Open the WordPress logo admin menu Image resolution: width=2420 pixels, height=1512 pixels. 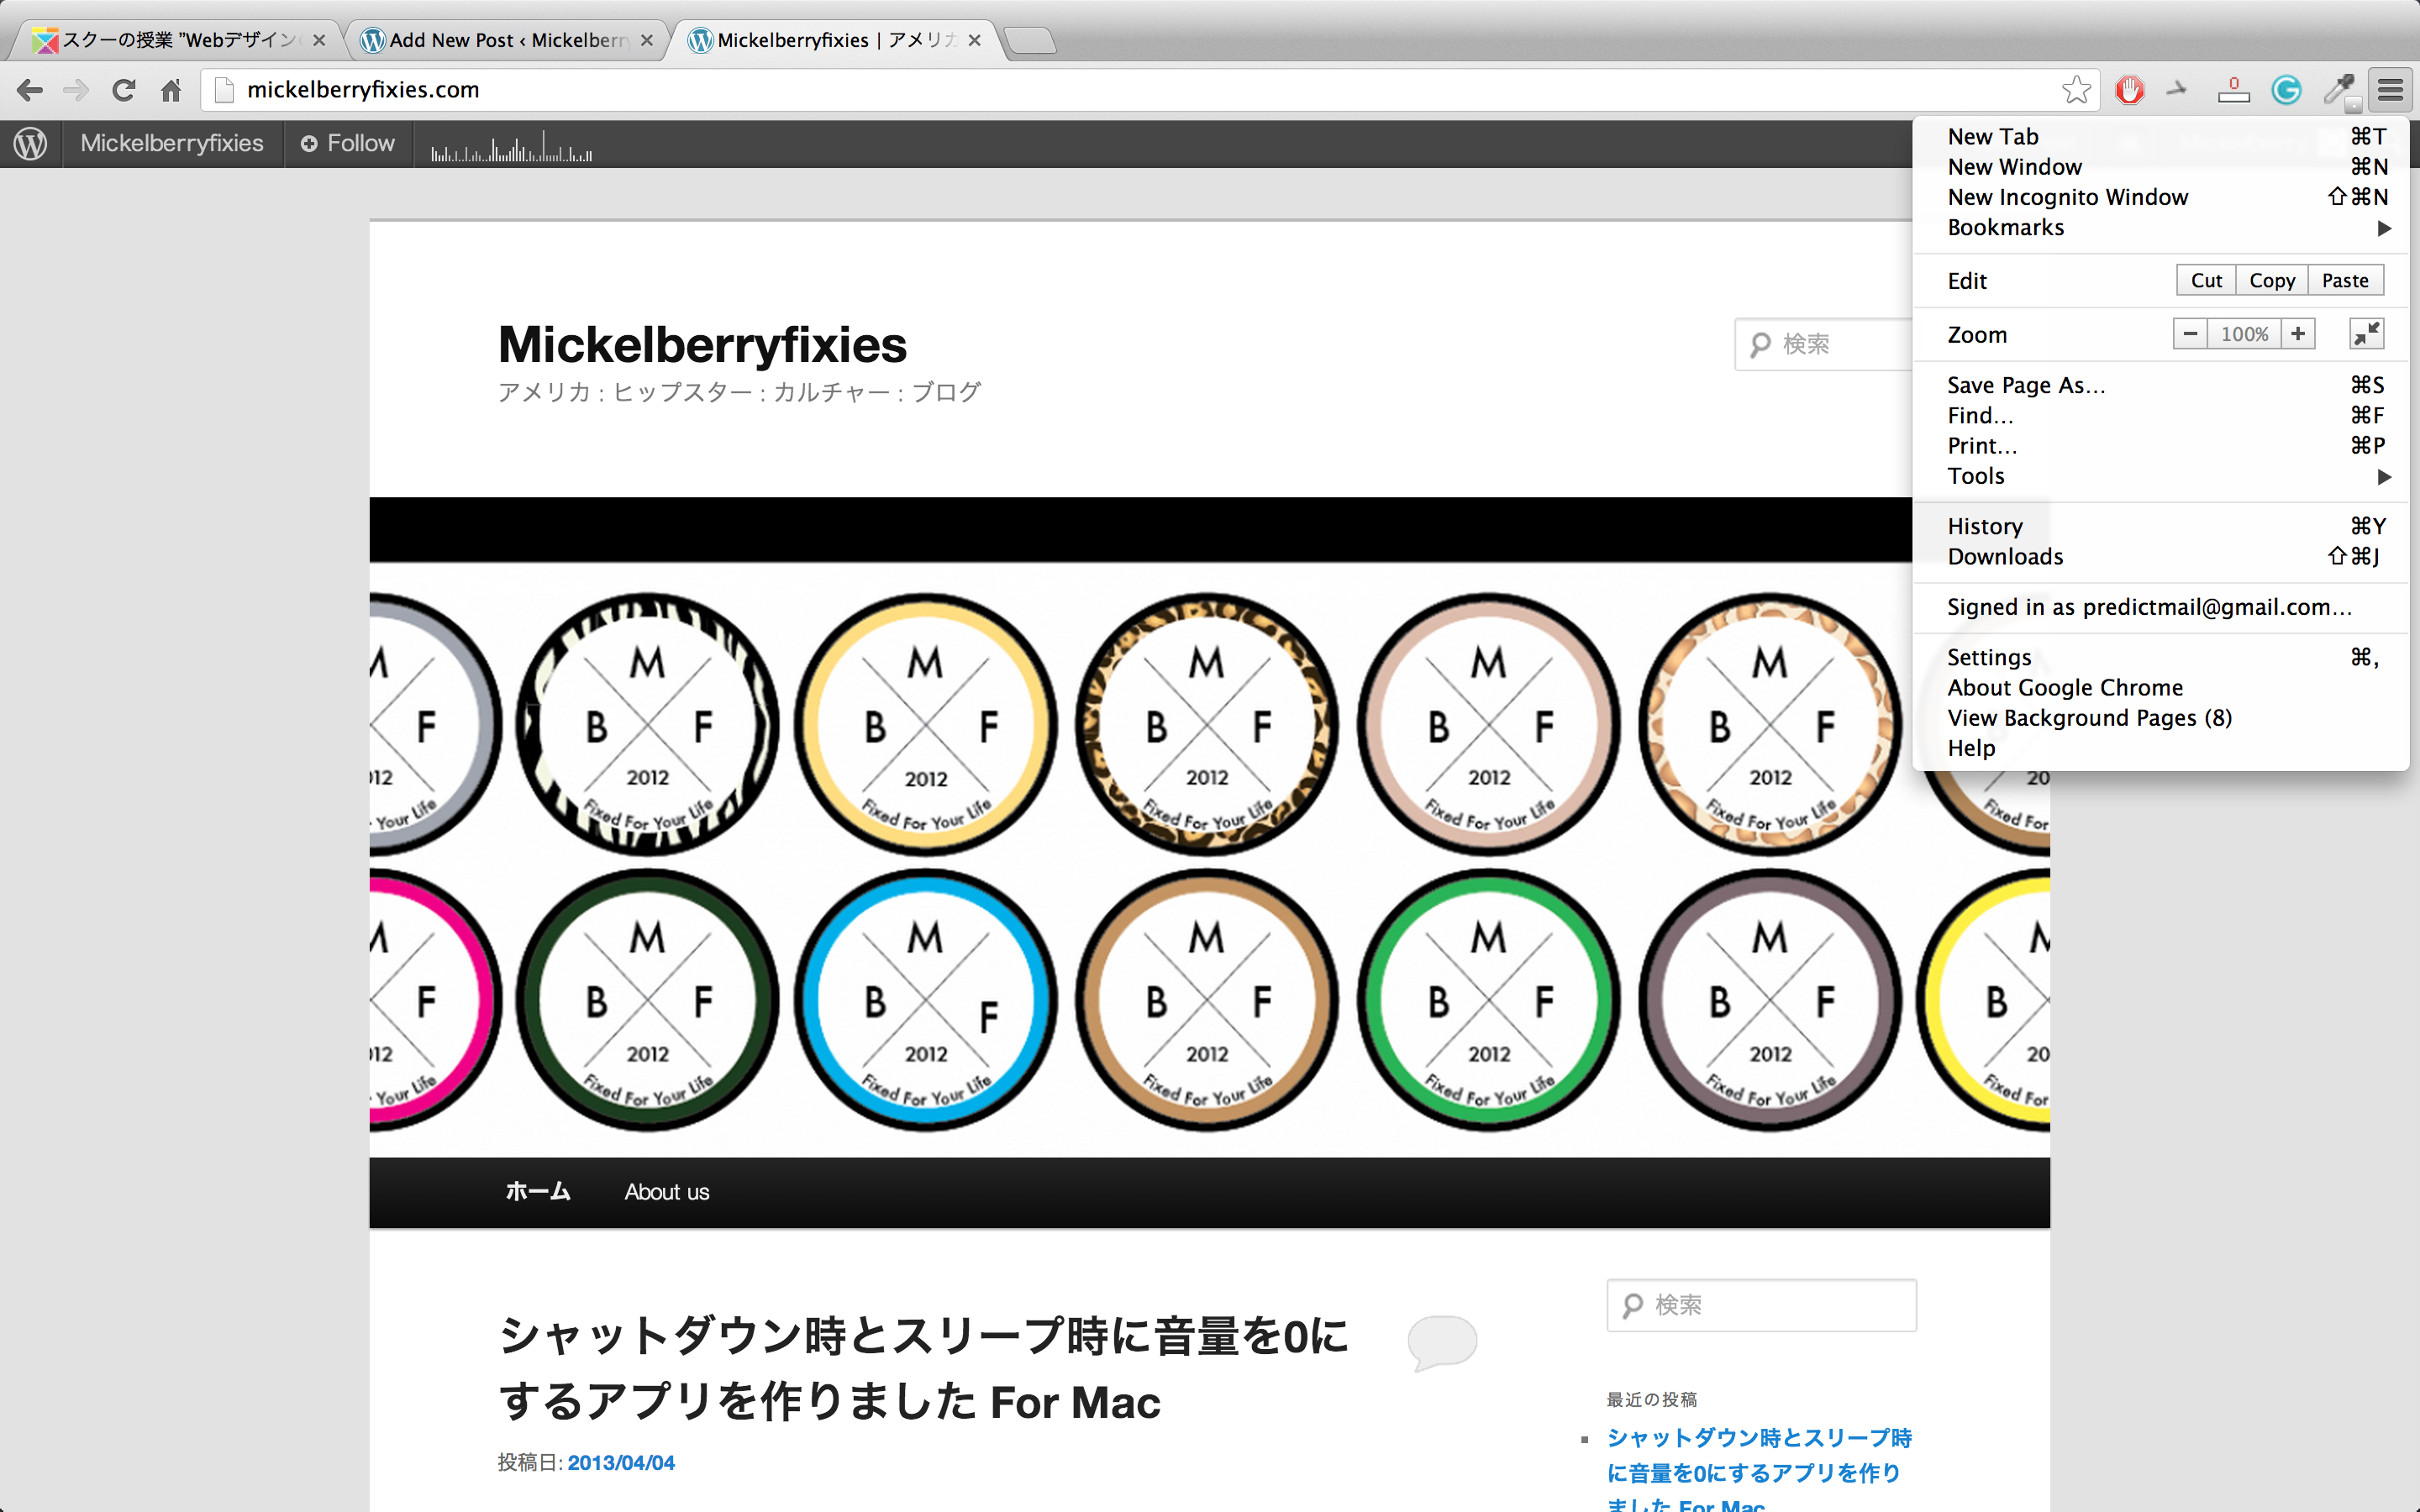click(30, 144)
